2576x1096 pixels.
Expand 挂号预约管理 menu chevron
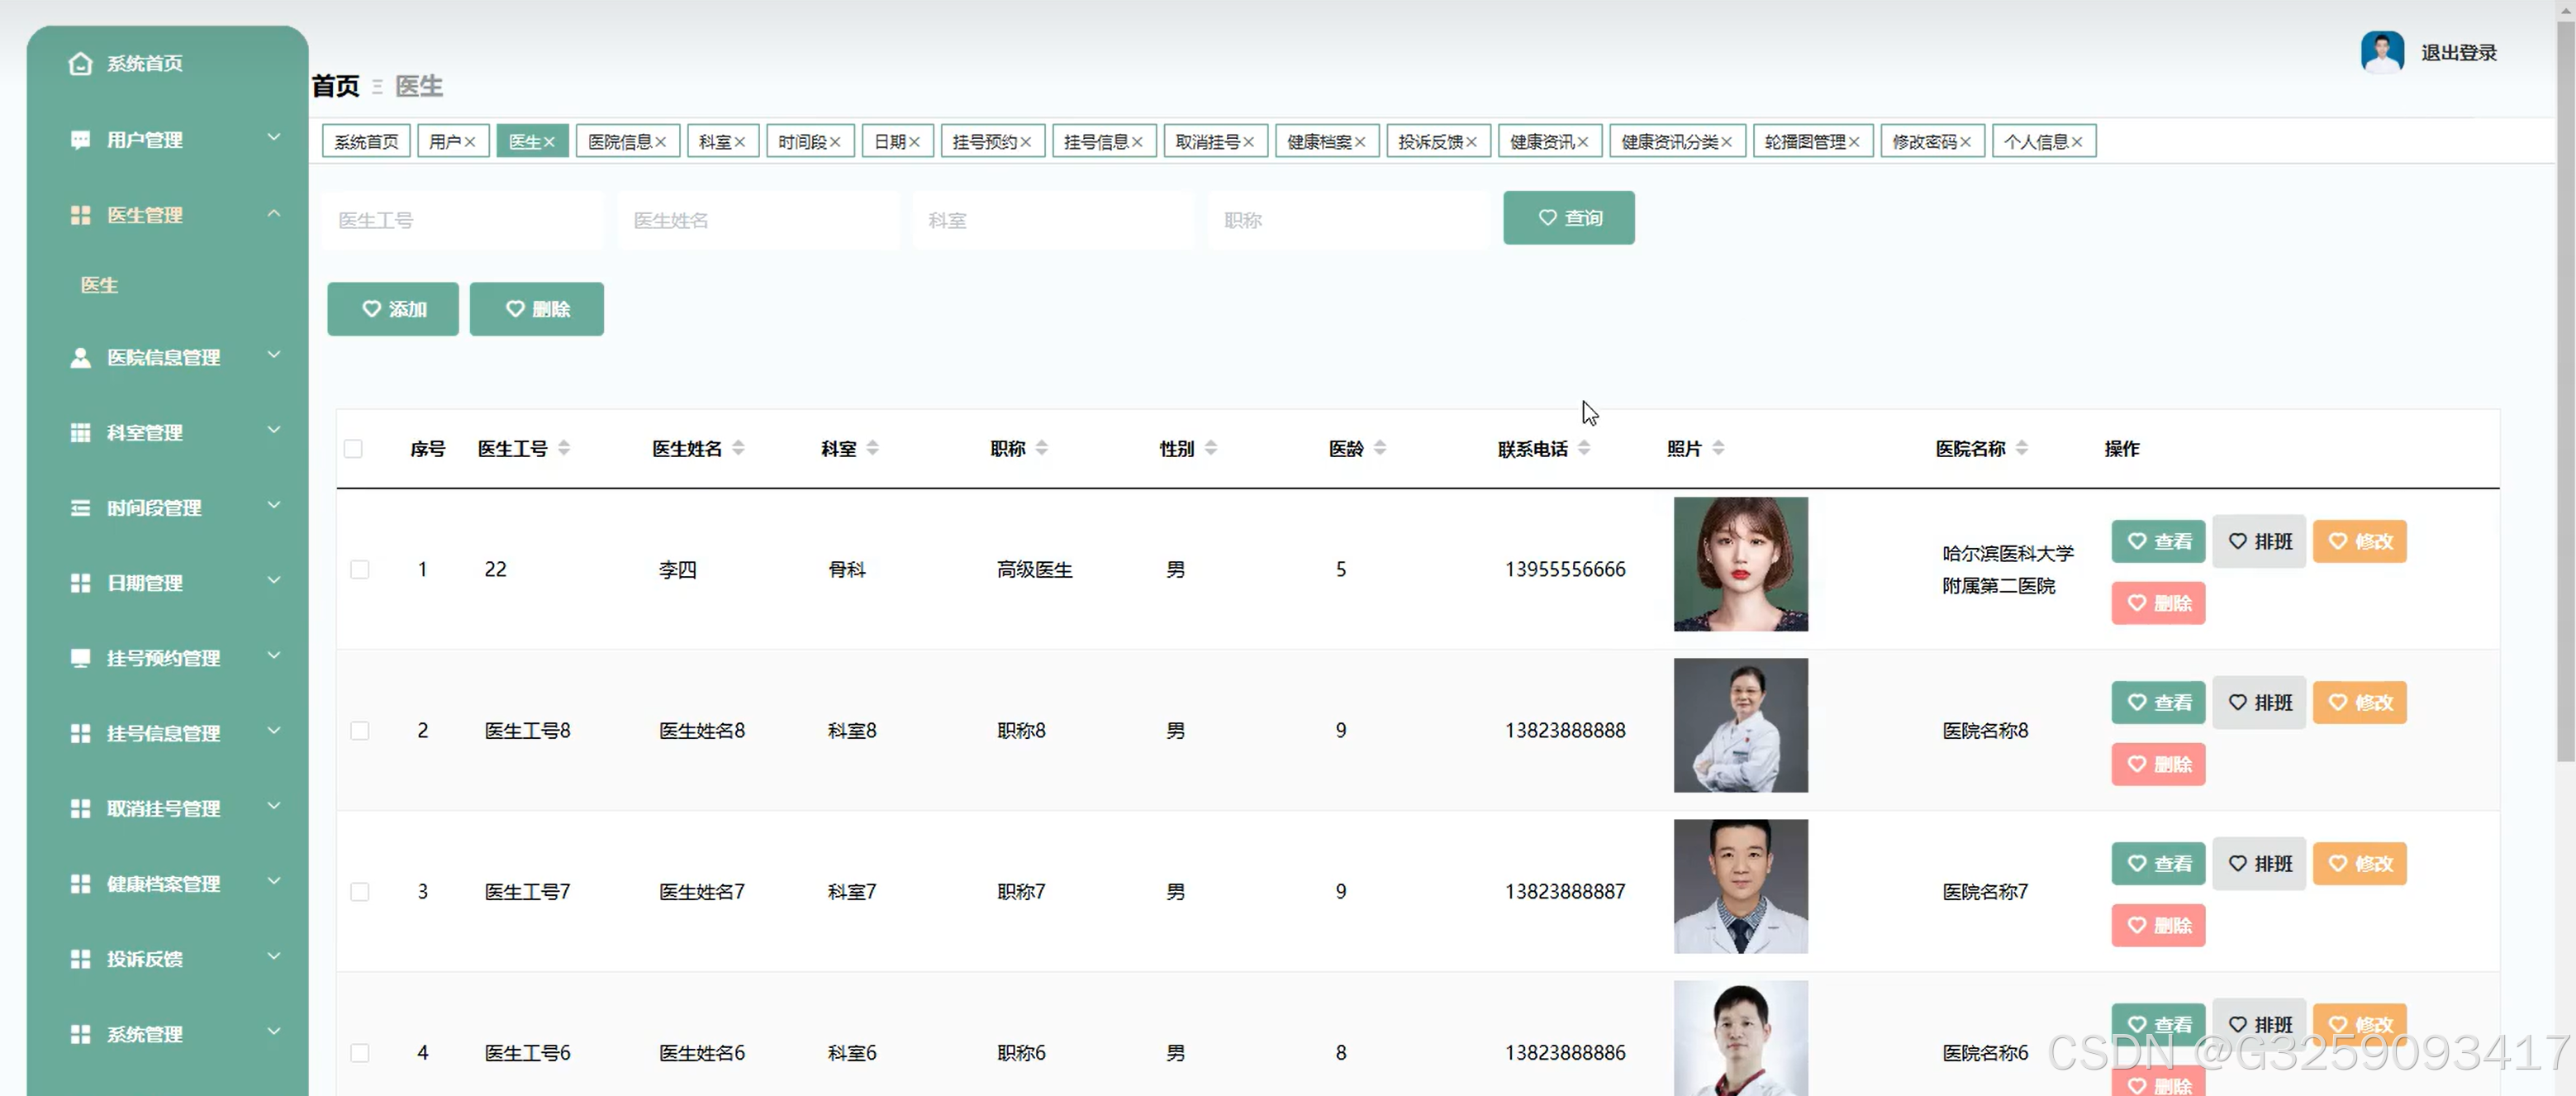pos(274,655)
